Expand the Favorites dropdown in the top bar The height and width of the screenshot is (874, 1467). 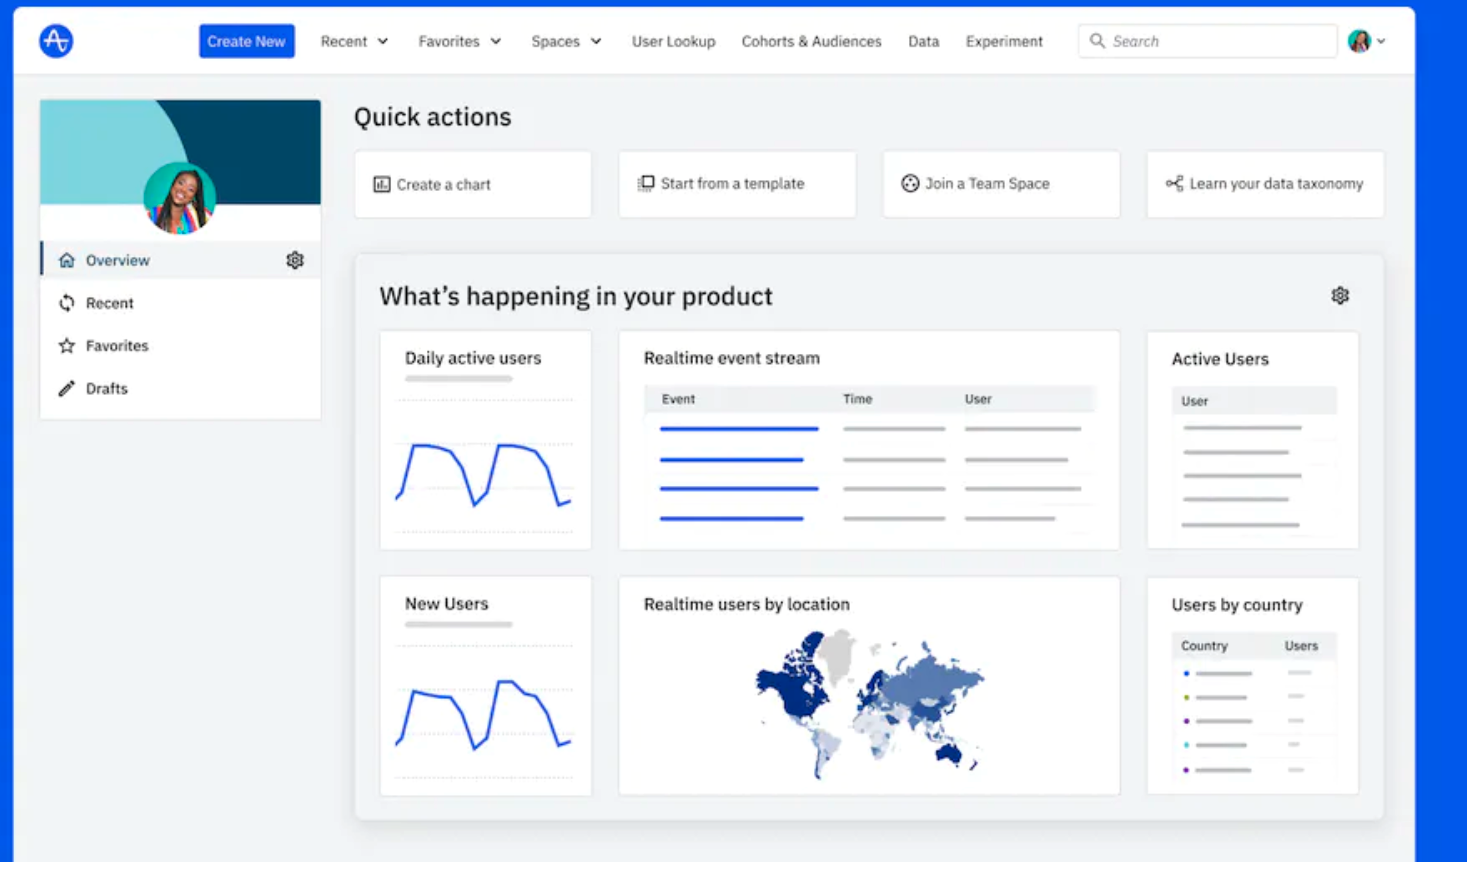click(x=460, y=41)
